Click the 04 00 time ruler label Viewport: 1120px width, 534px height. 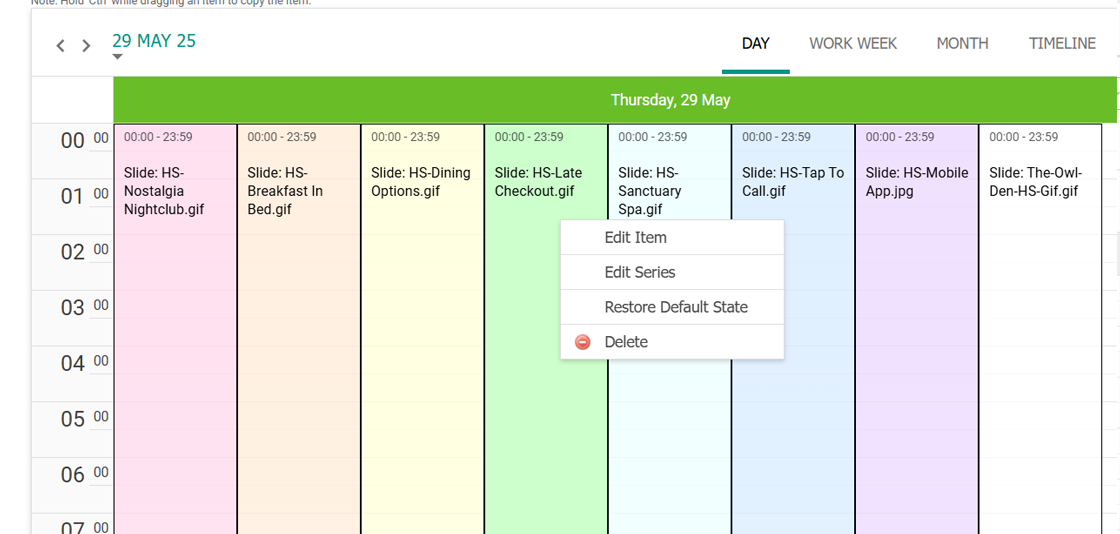coord(85,363)
